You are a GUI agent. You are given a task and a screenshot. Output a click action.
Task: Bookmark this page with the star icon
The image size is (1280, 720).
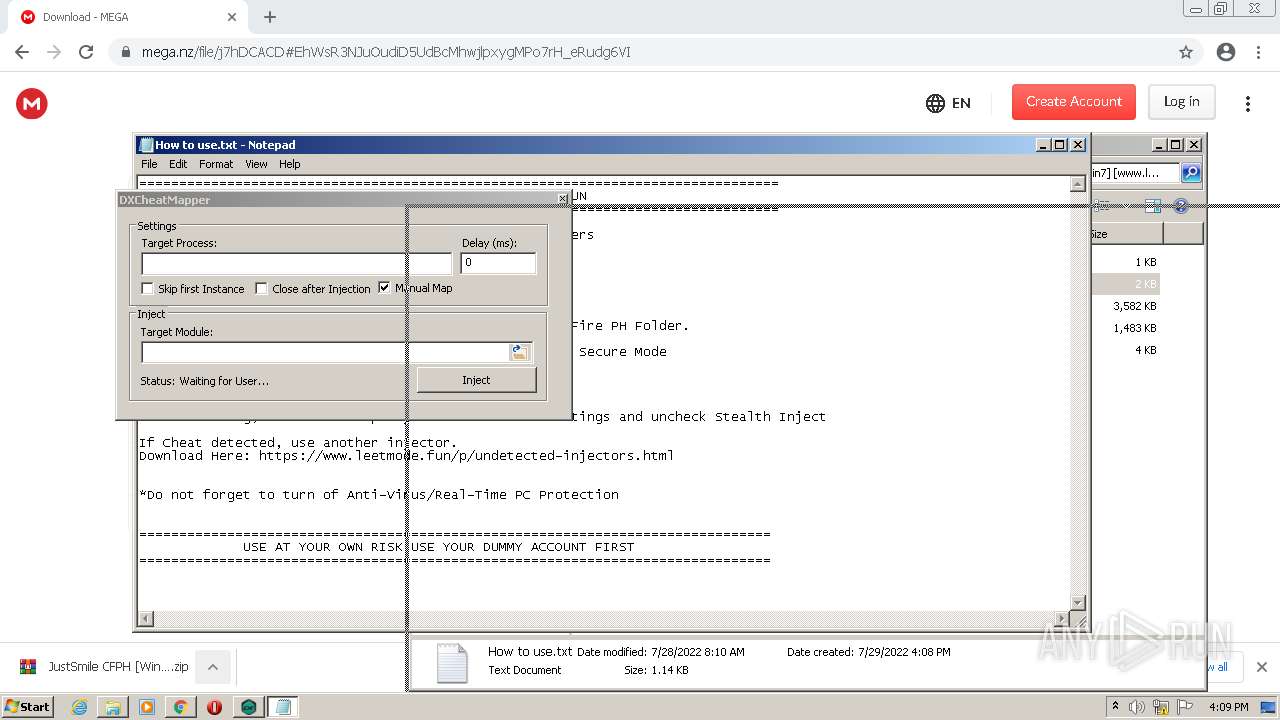pos(1186,52)
